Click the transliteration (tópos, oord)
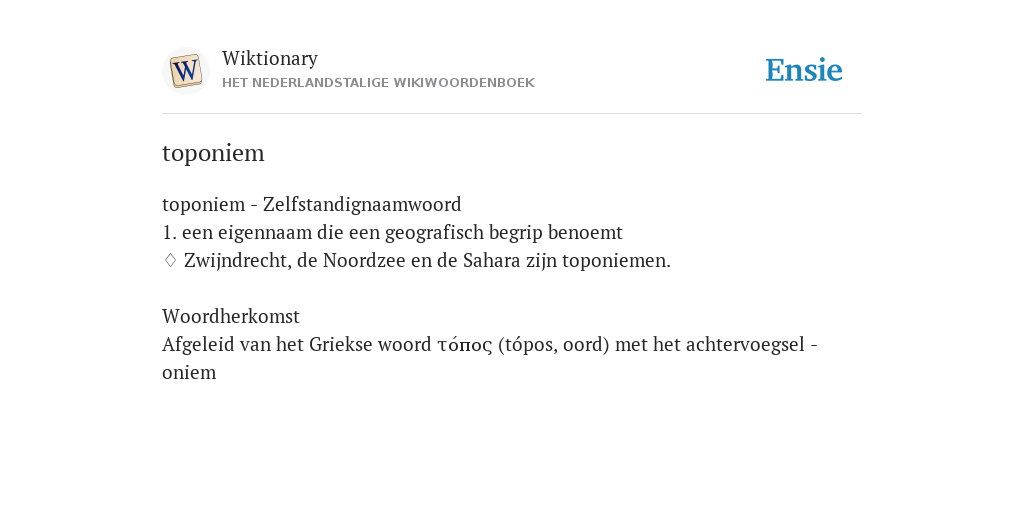This screenshot has height=512, width=1024. [553, 345]
